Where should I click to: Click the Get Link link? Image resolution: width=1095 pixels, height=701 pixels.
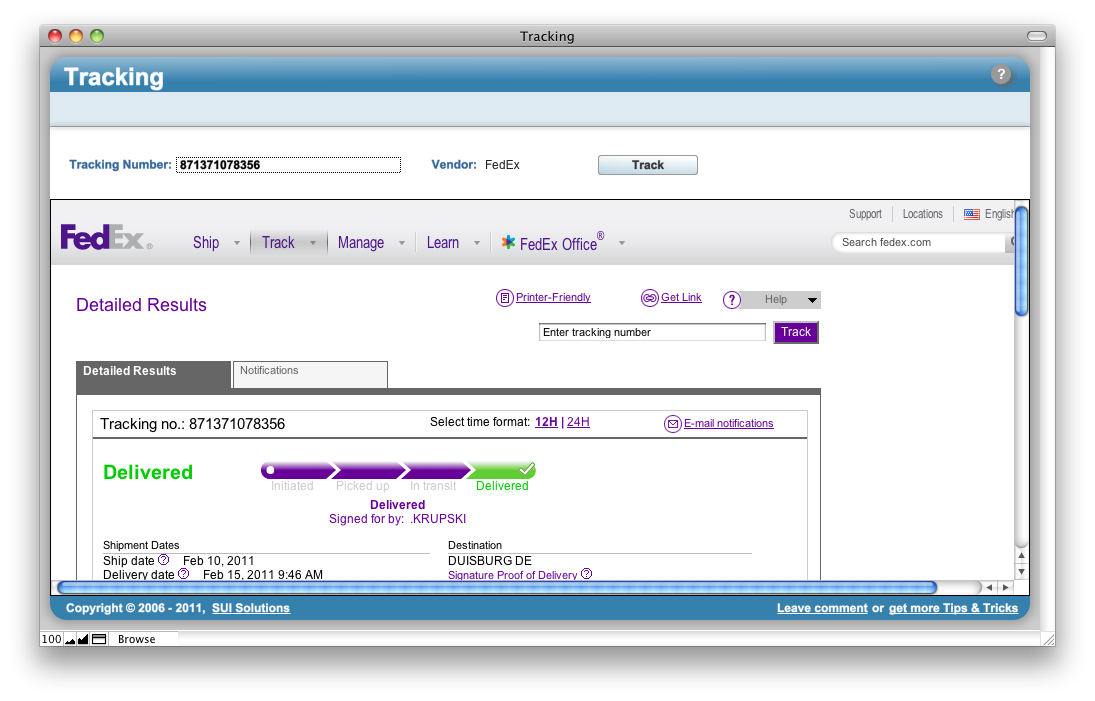click(x=682, y=297)
